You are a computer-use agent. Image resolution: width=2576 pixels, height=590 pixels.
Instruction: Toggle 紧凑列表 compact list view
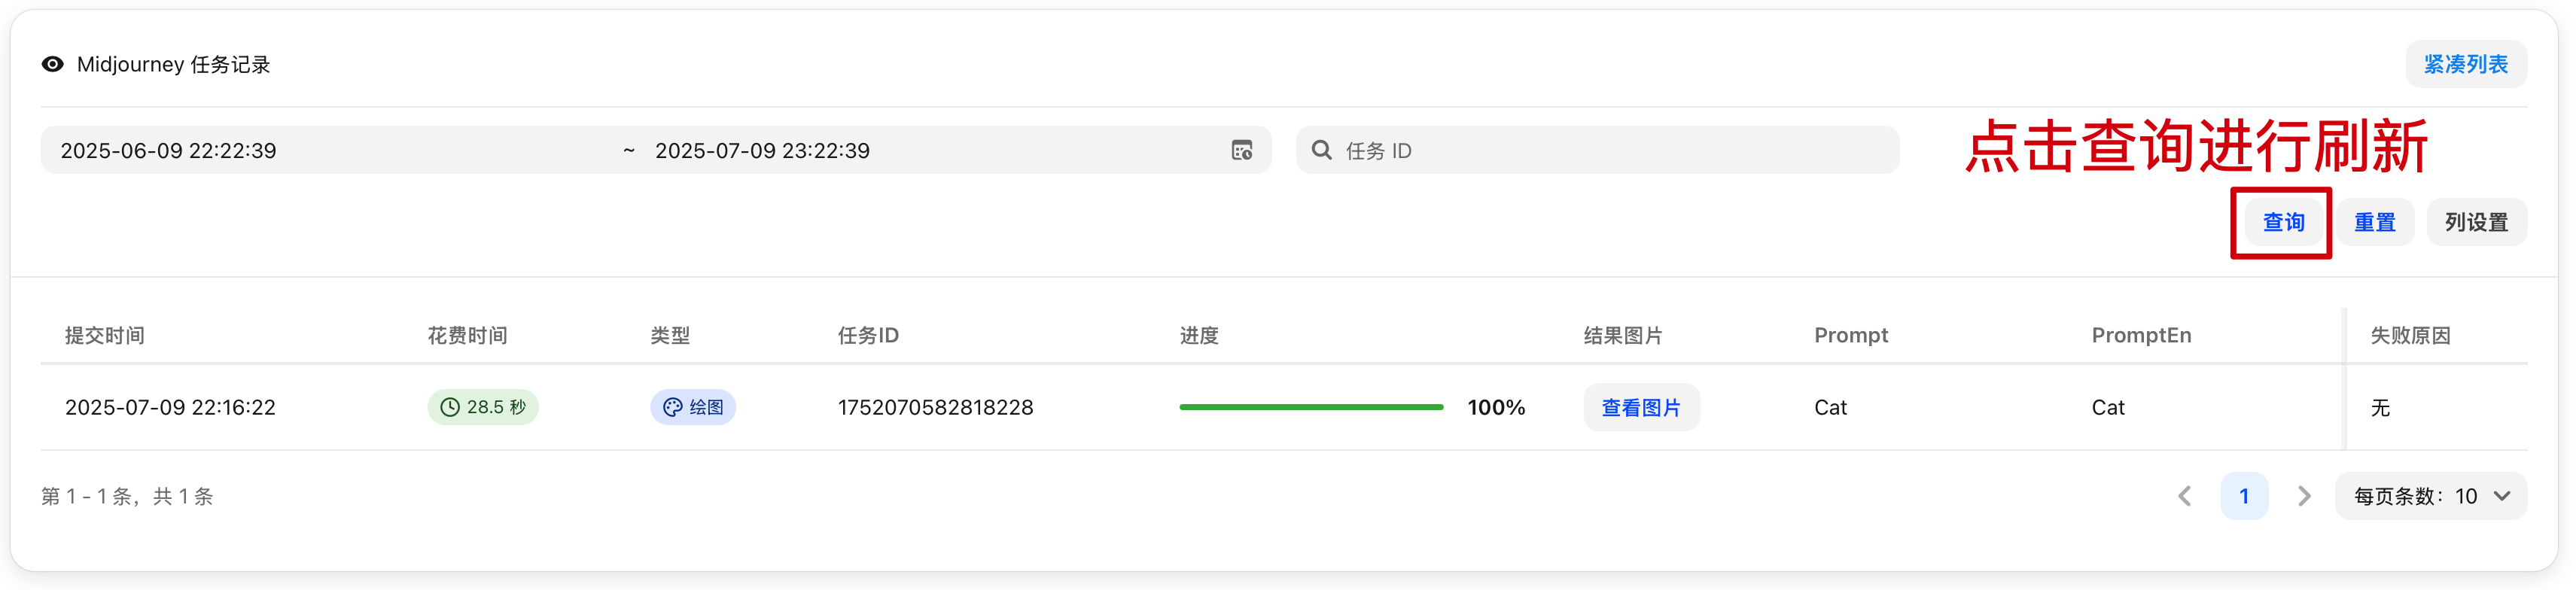coord(2465,64)
